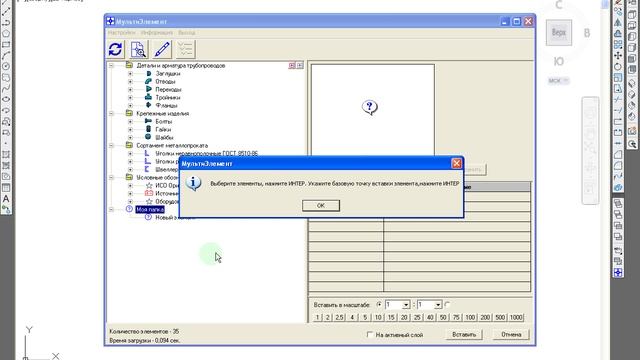640x360 pixels.
Task: Click the blue МультиЭлемент icon at right toolbar bottom
Action: (x=618, y=273)
